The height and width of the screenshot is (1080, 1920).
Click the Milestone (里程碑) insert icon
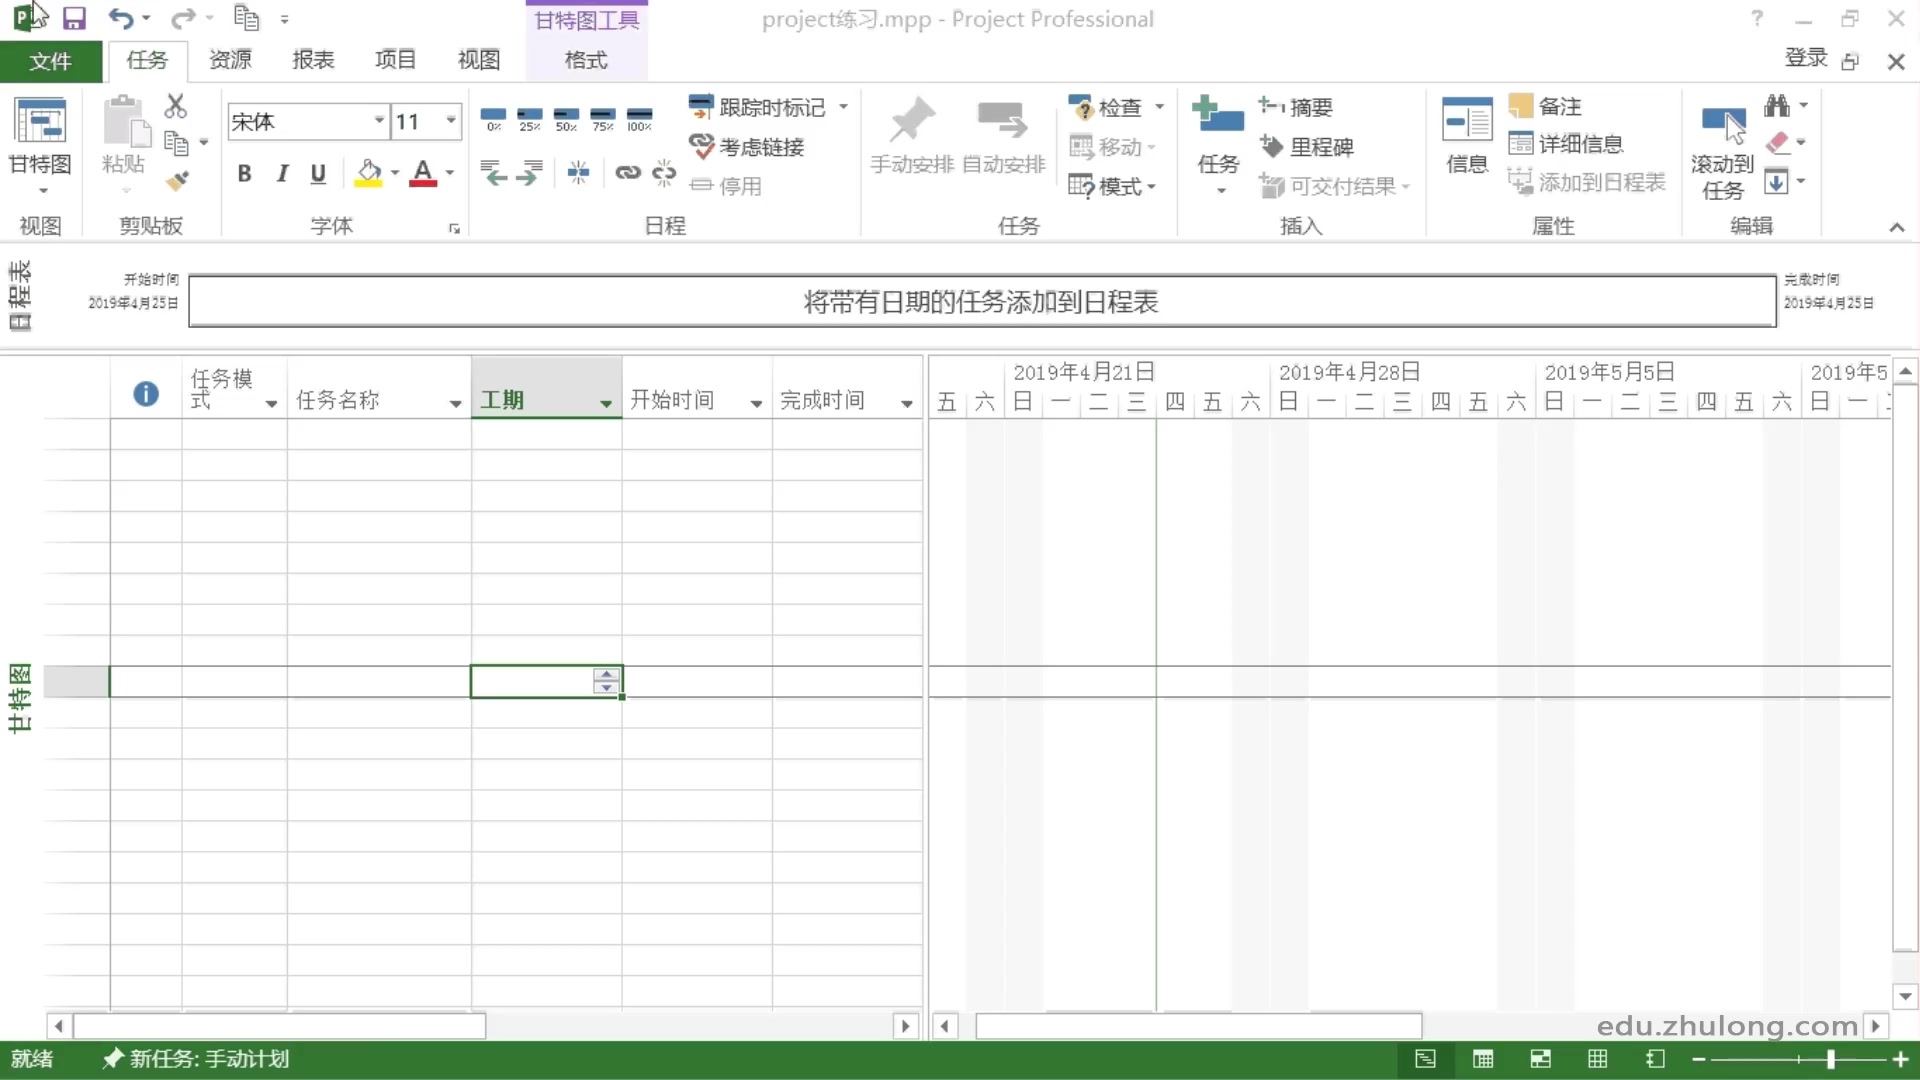pos(1308,147)
